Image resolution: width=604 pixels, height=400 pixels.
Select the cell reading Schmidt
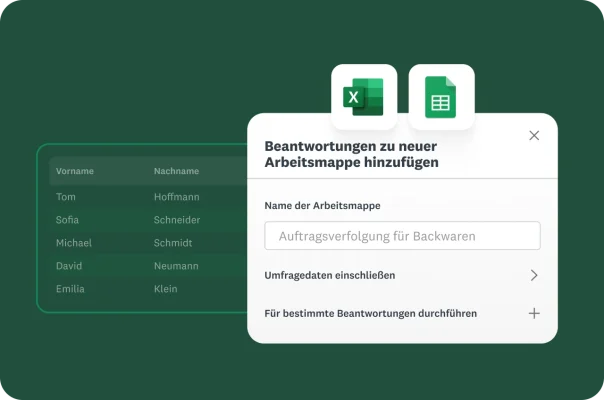pos(173,243)
